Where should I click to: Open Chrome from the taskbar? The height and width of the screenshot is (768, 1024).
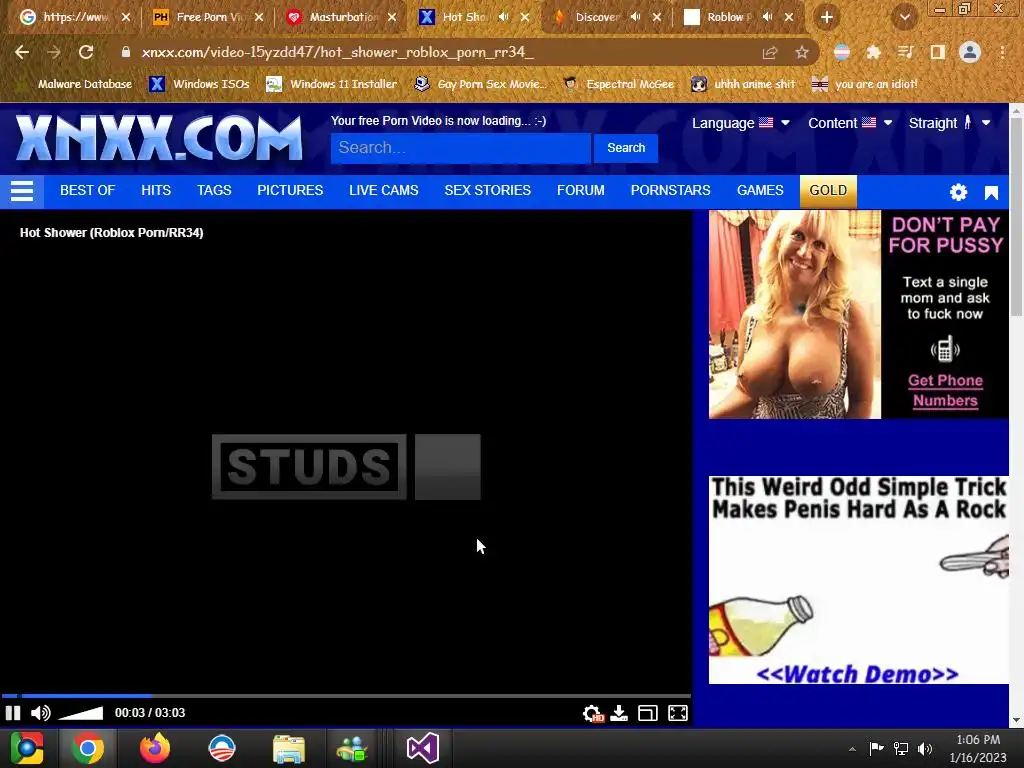88,748
